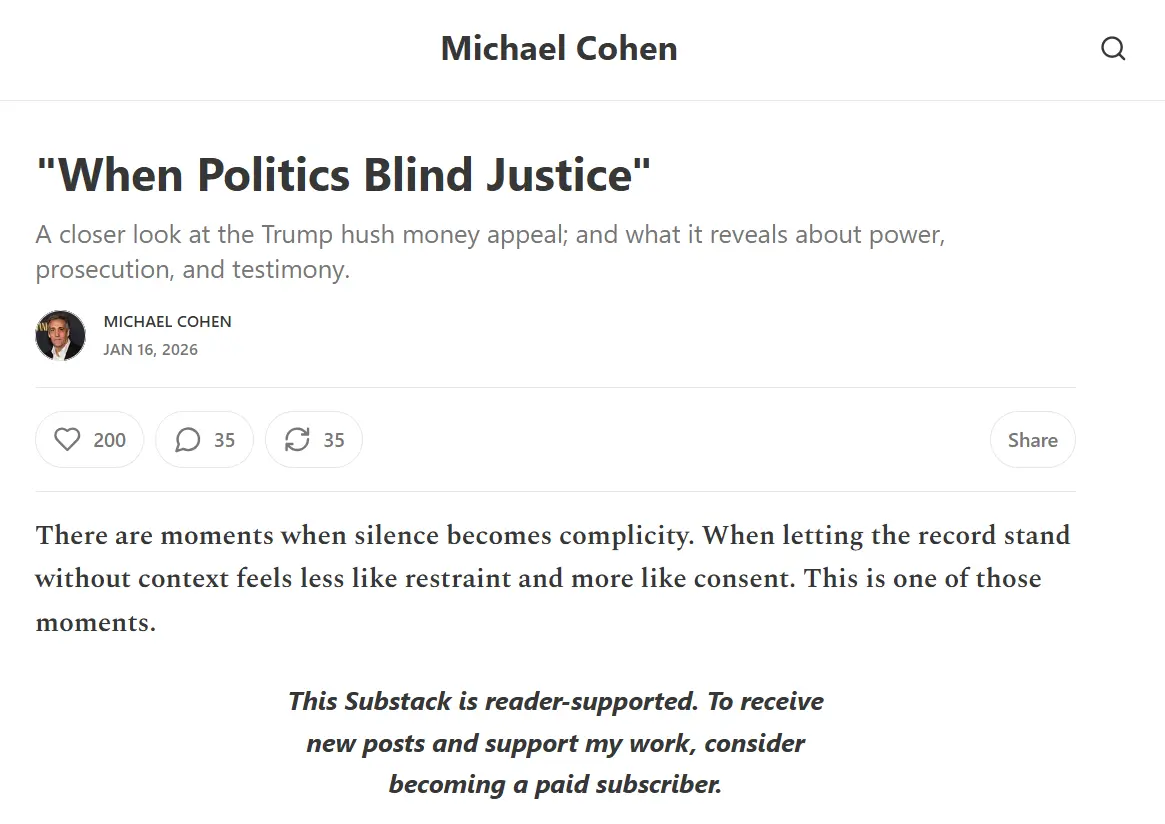Click the word "moments." ending the first paragraph
This screenshot has width=1165, height=824.
click(96, 623)
